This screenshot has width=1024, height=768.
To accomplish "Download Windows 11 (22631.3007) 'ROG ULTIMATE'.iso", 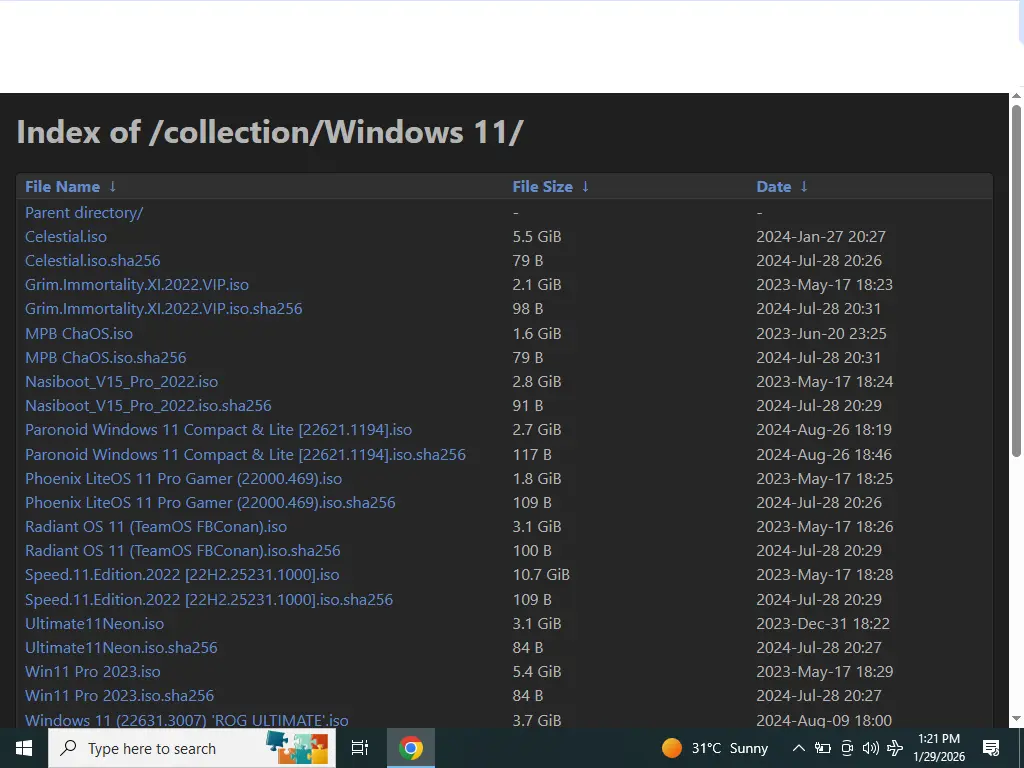I will coord(186,720).
